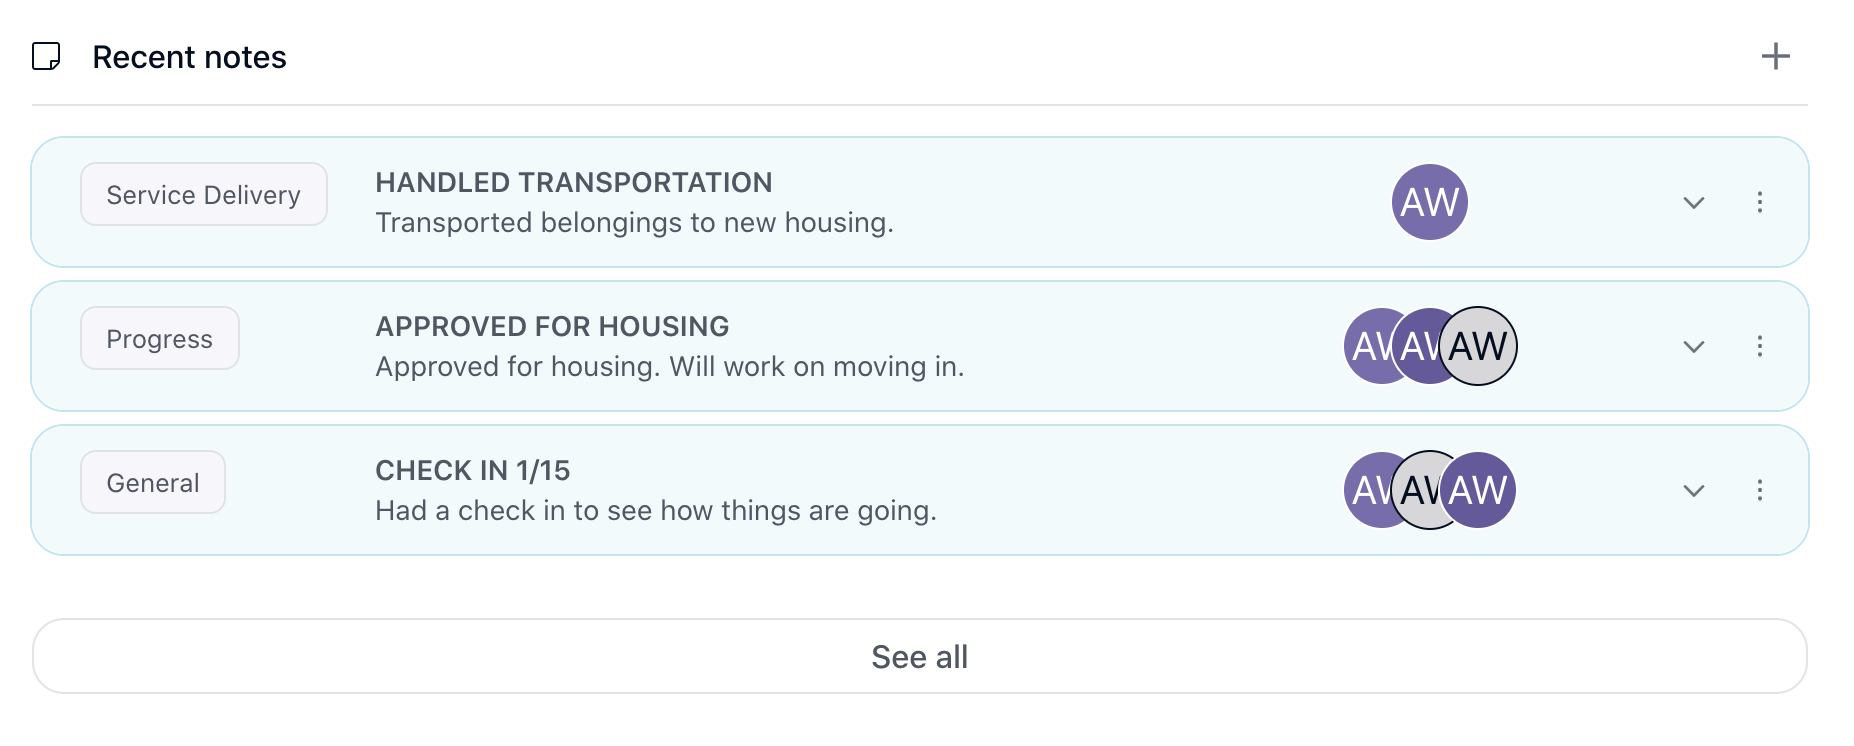Click the Service Delivery category tag
This screenshot has height=746, width=1854.
click(x=204, y=194)
